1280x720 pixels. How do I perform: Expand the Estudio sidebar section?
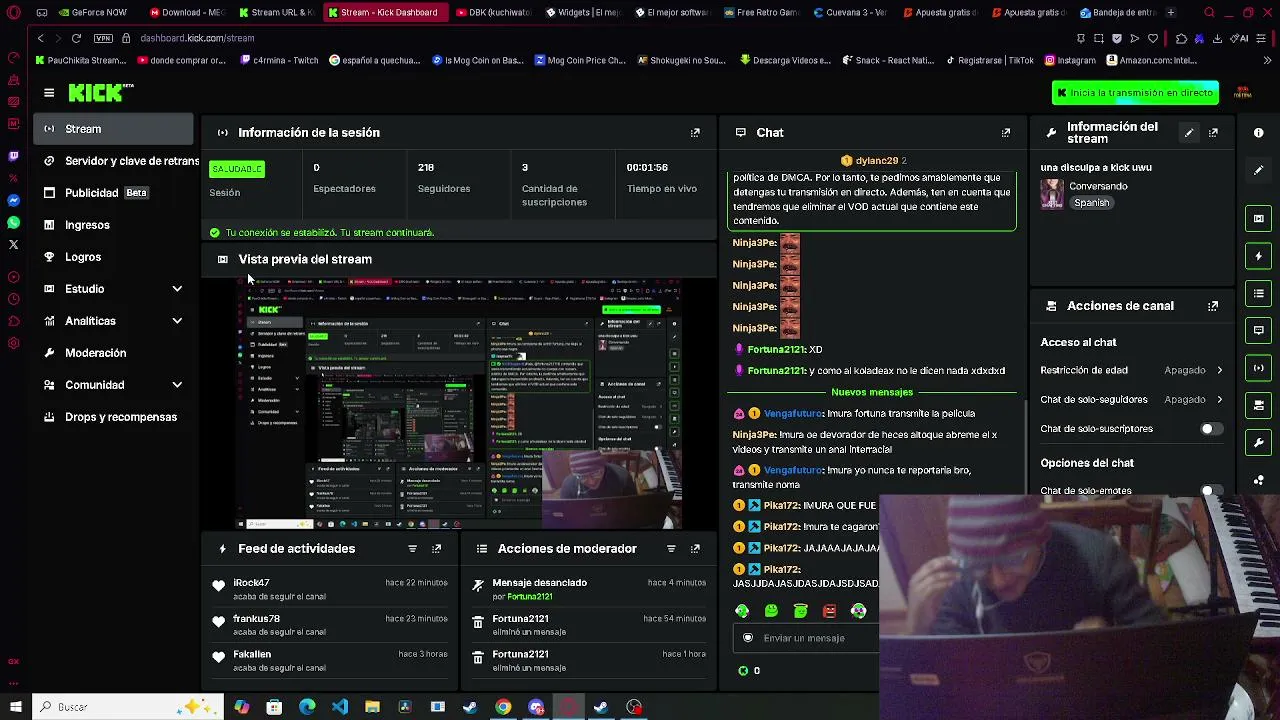point(177,289)
